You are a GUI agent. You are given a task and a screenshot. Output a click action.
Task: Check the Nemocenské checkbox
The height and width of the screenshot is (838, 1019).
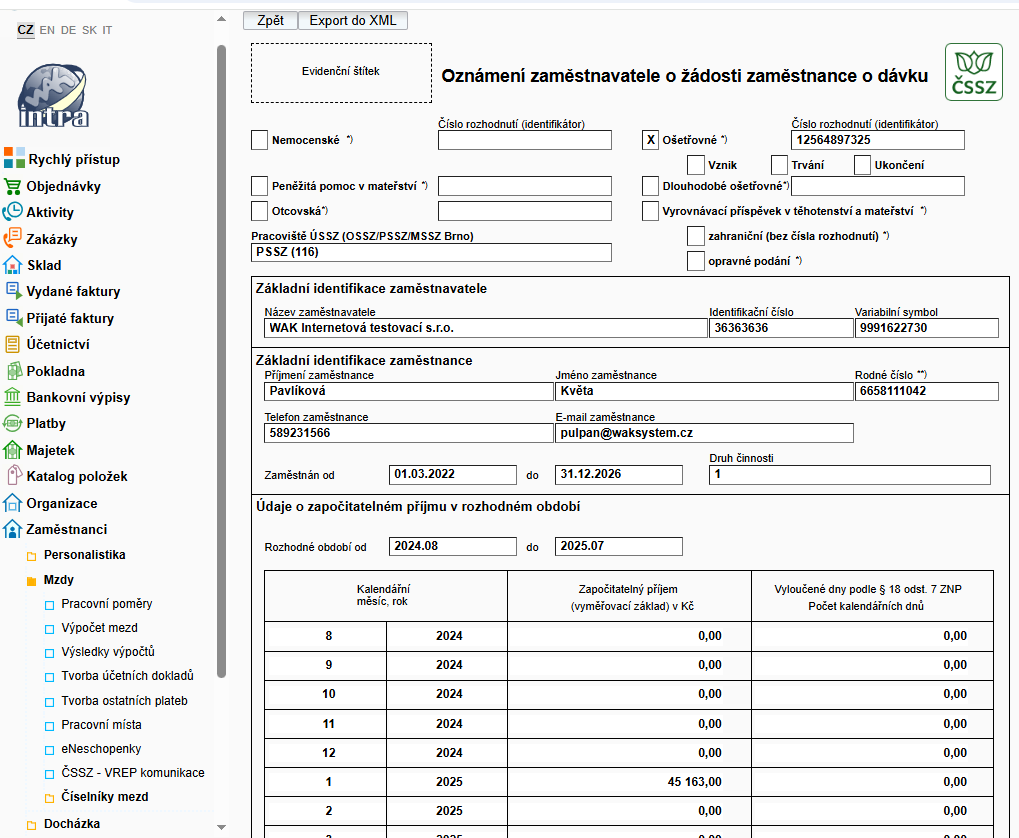259,140
